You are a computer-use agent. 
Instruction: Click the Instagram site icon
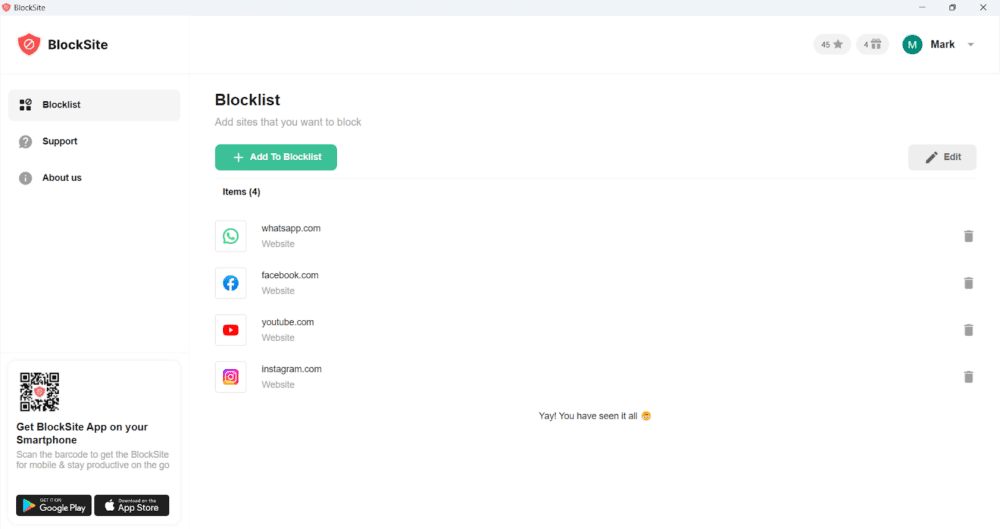[x=231, y=376]
